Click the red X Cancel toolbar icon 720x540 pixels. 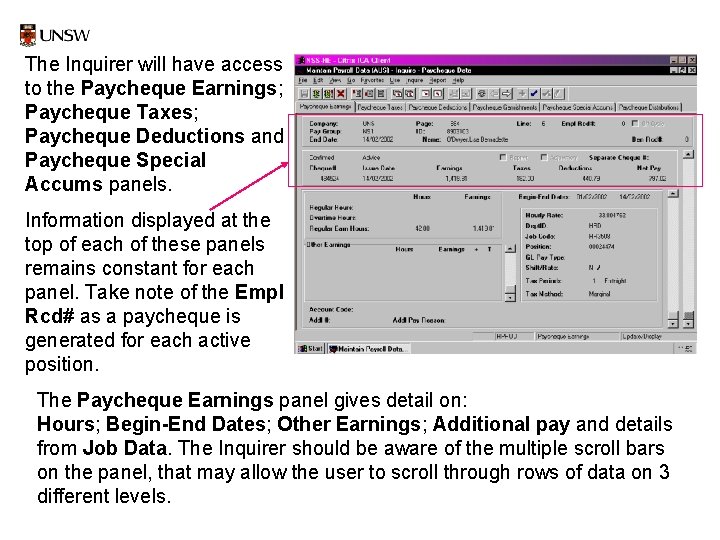[340, 94]
